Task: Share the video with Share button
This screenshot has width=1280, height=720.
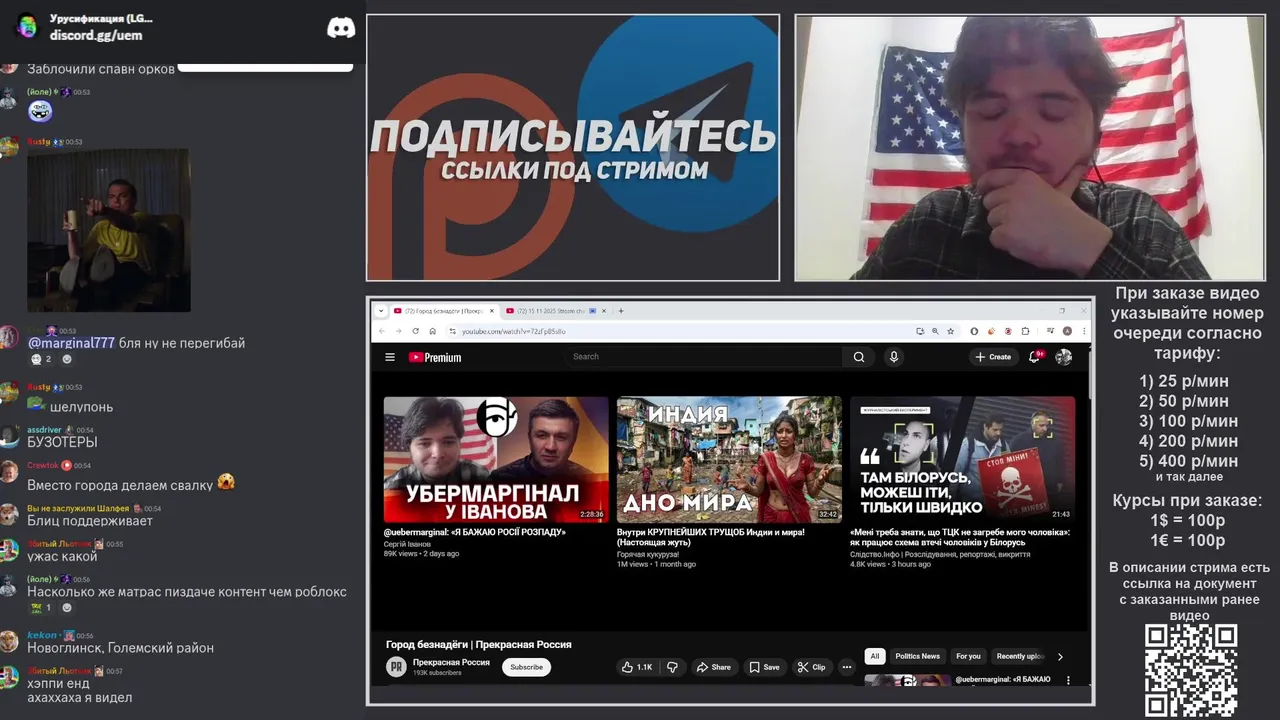Action: (714, 667)
